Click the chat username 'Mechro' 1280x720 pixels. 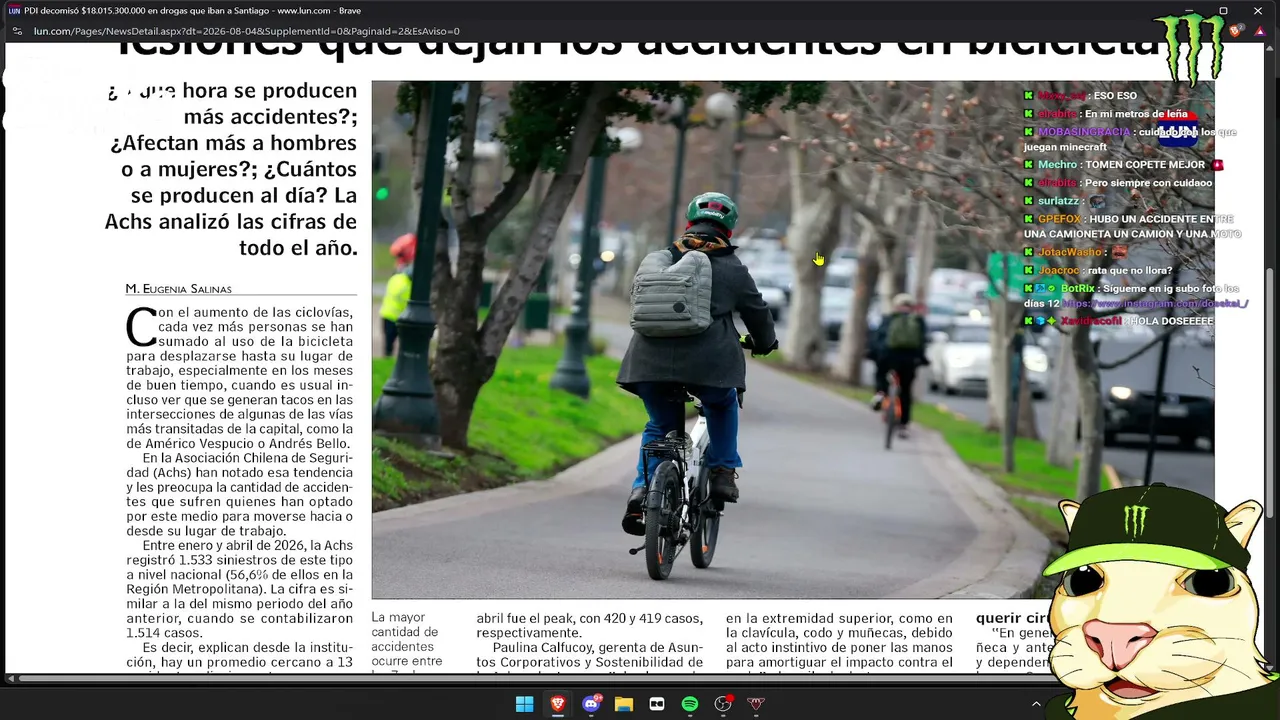coord(1057,165)
